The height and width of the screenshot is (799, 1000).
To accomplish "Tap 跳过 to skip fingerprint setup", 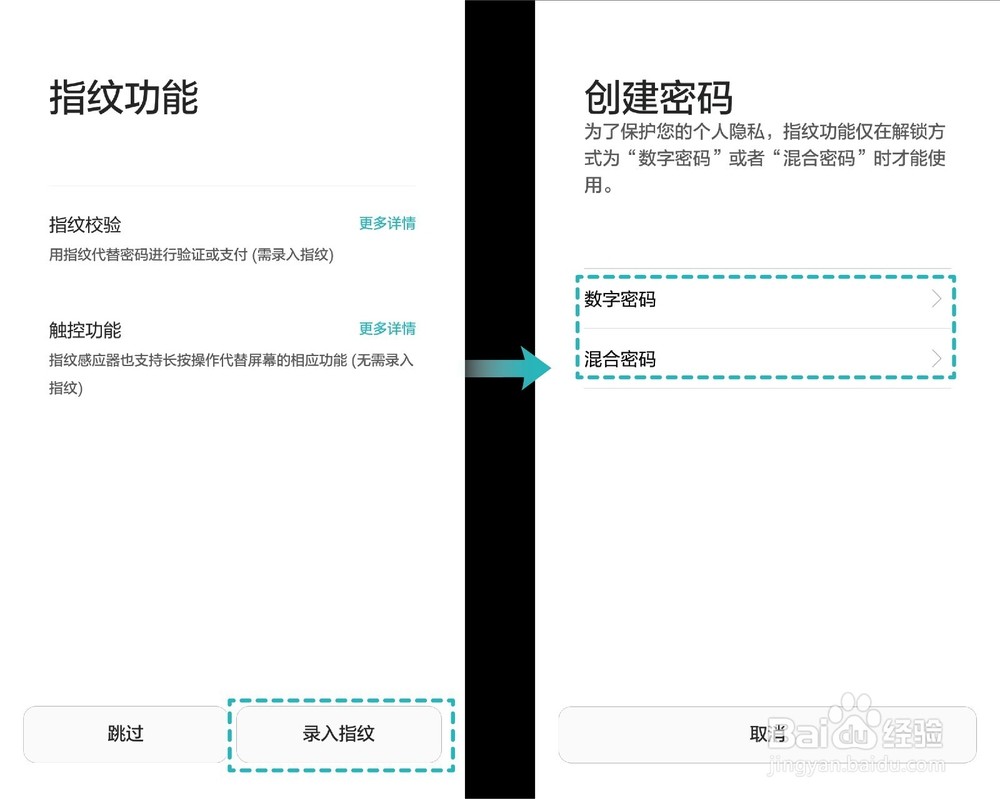I will 124,733.
